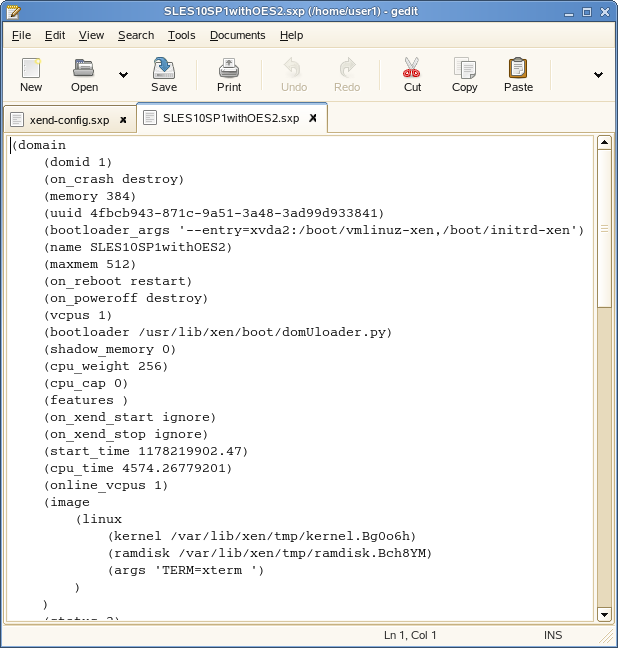Click the INS insert mode indicator

click(553, 635)
